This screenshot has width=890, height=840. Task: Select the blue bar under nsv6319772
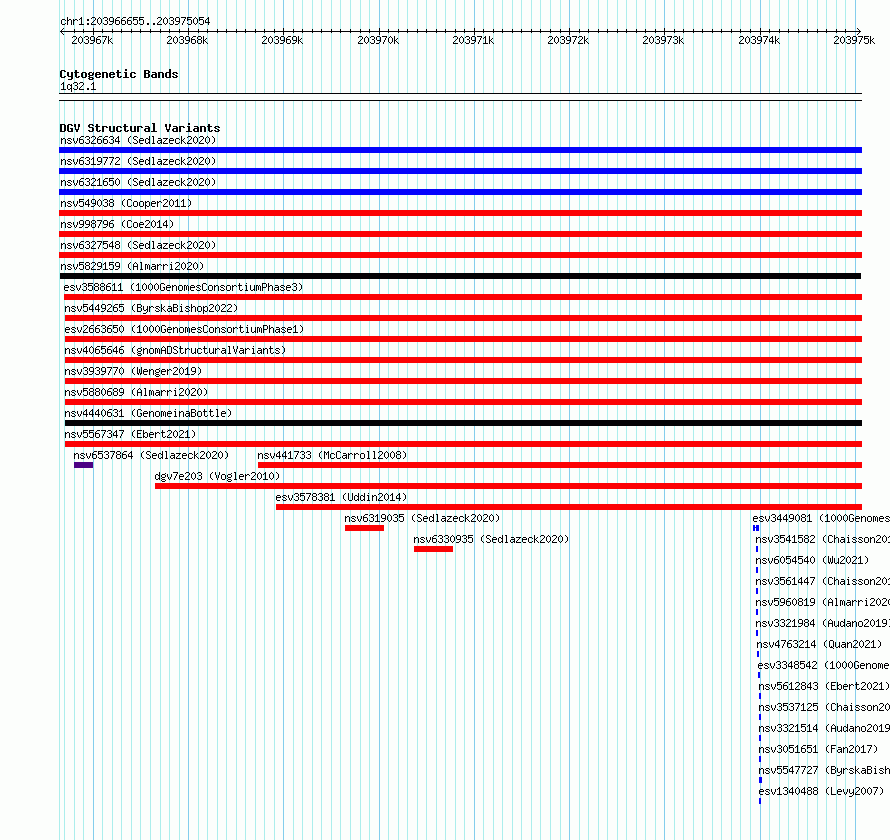460,171
